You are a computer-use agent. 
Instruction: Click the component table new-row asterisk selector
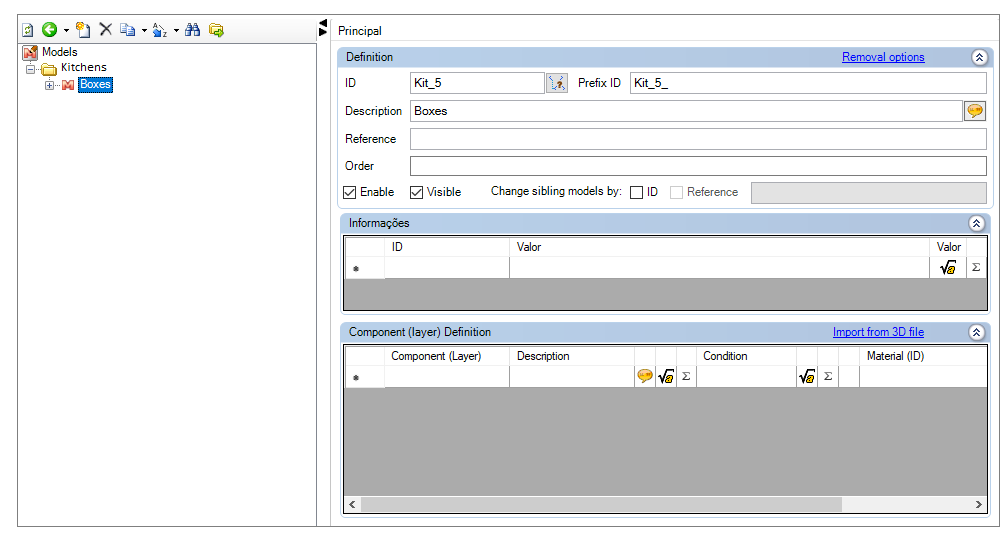(x=364, y=377)
